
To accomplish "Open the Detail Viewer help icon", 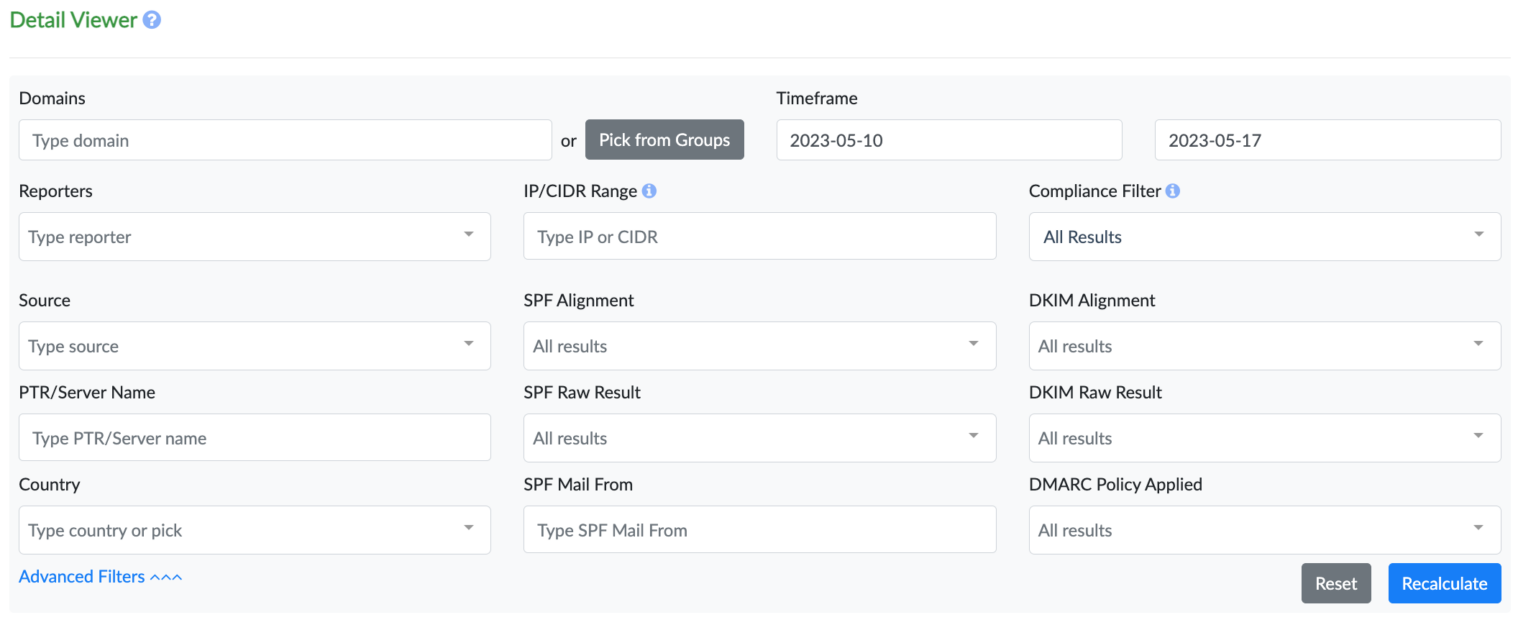I will pyautogui.click(x=152, y=19).
